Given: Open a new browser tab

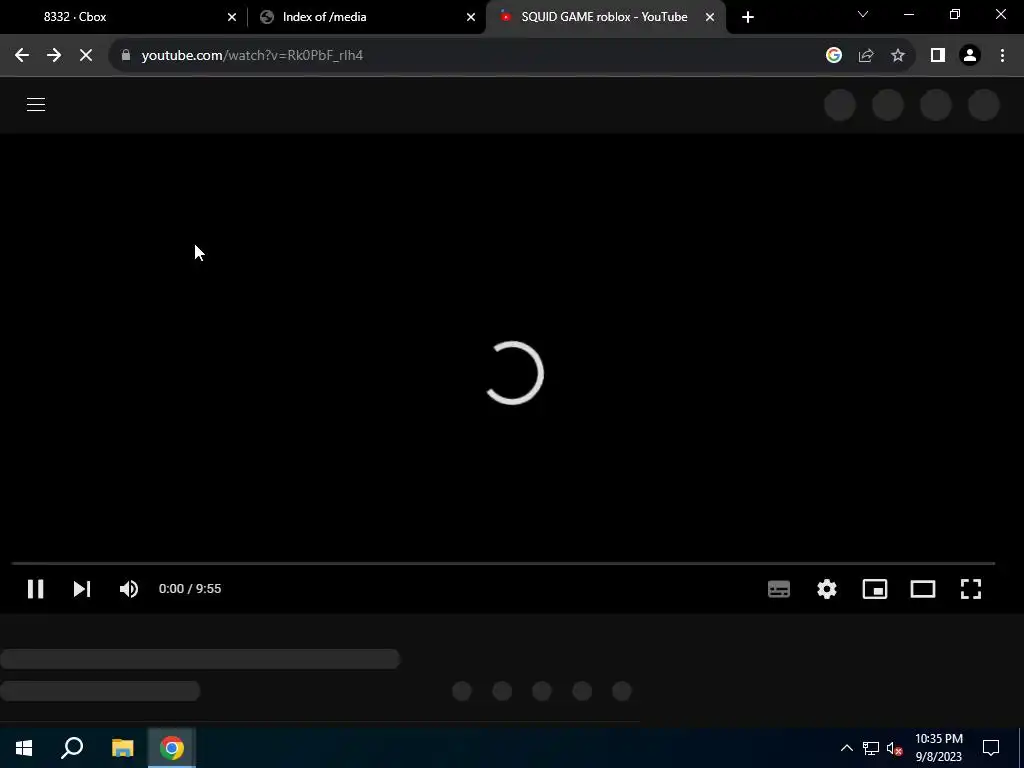Looking at the screenshot, I should 748,17.
